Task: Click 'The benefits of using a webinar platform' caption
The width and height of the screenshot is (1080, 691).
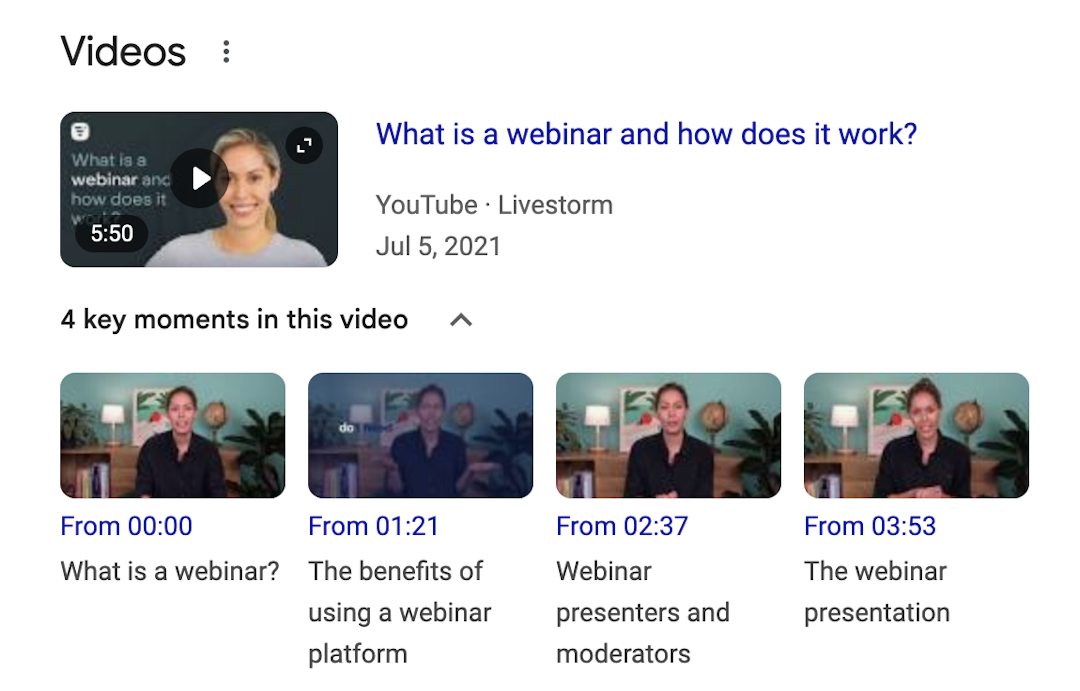Action: pyautogui.click(x=400, y=612)
